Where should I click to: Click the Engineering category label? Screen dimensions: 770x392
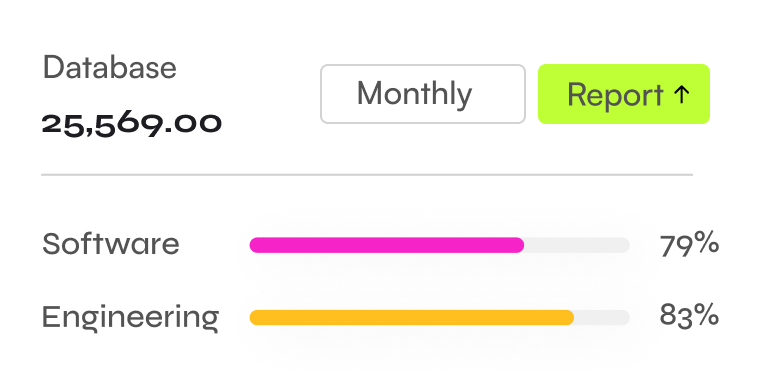[x=130, y=317]
